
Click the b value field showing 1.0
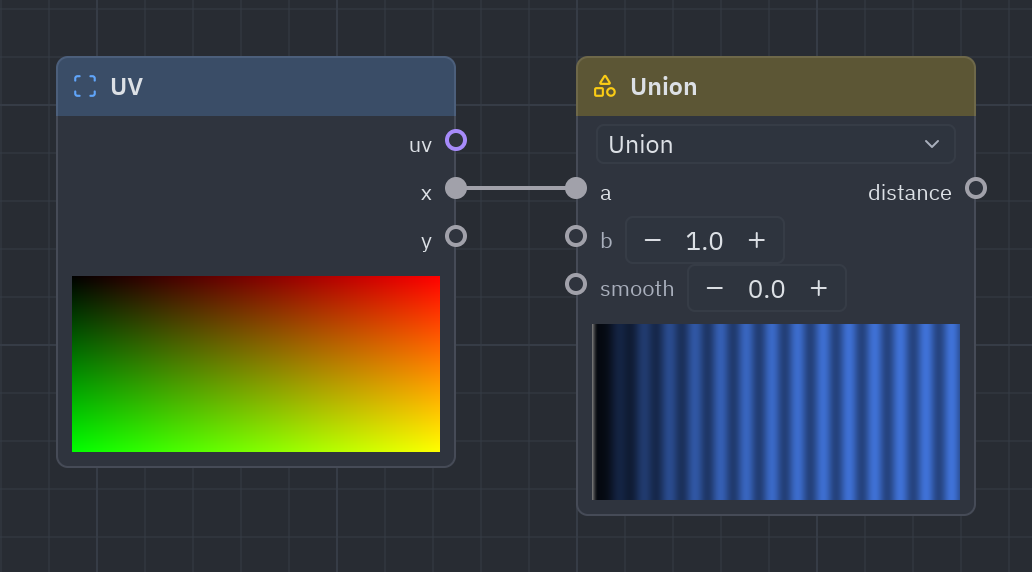[704, 241]
